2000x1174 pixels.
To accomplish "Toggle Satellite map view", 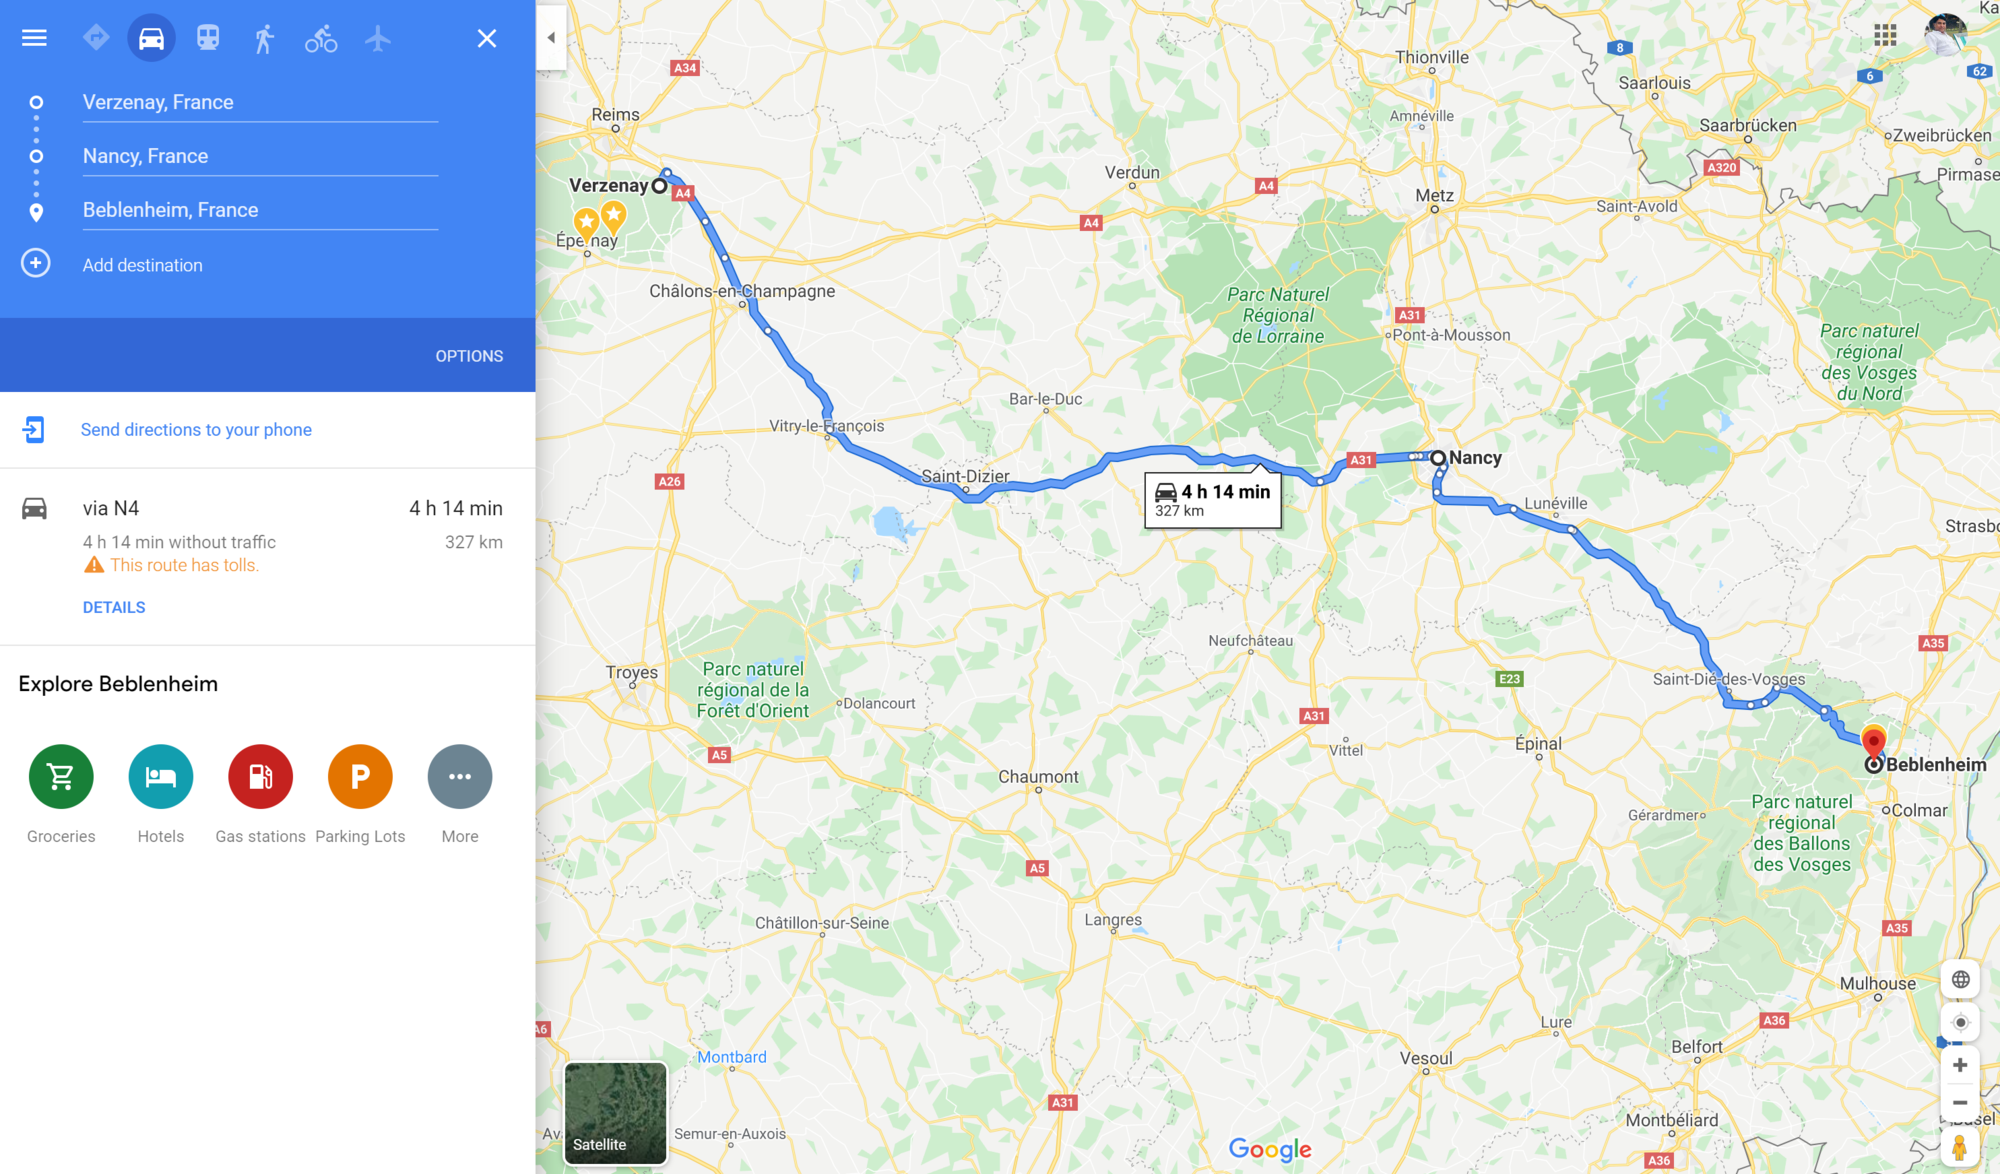I will click(615, 1113).
